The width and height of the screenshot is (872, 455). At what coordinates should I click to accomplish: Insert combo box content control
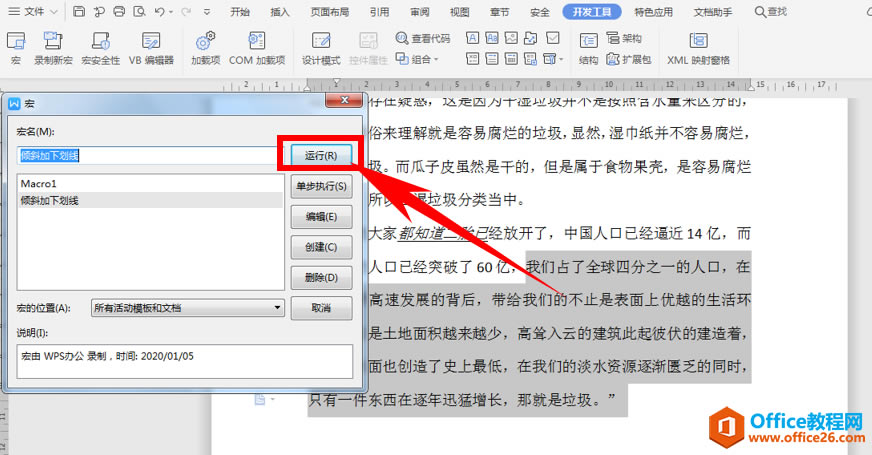point(472,58)
